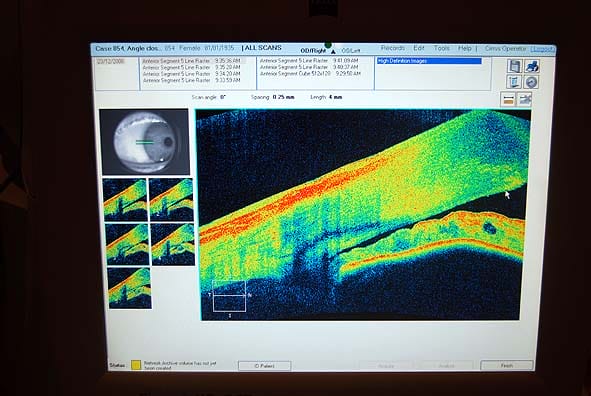Select the Anterior Segment Cube 512x128 scan
The width and height of the screenshot is (591, 396).
tap(310, 74)
